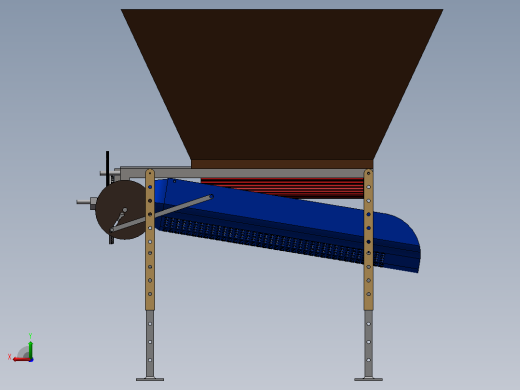This screenshot has width=520, height=390.
Task: Select the red stacked bellows under frame
Action: tap(282, 188)
